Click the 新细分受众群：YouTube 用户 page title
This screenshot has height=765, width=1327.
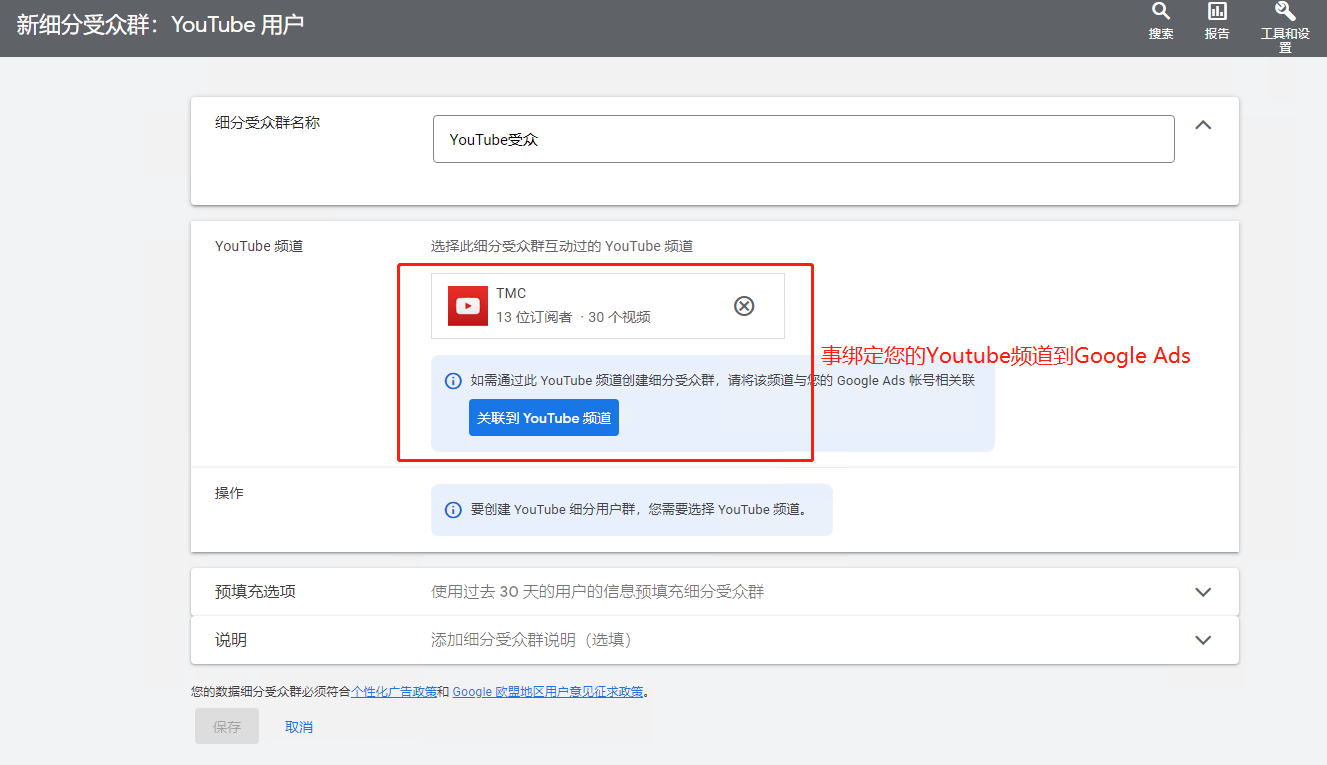click(x=160, y=26)
